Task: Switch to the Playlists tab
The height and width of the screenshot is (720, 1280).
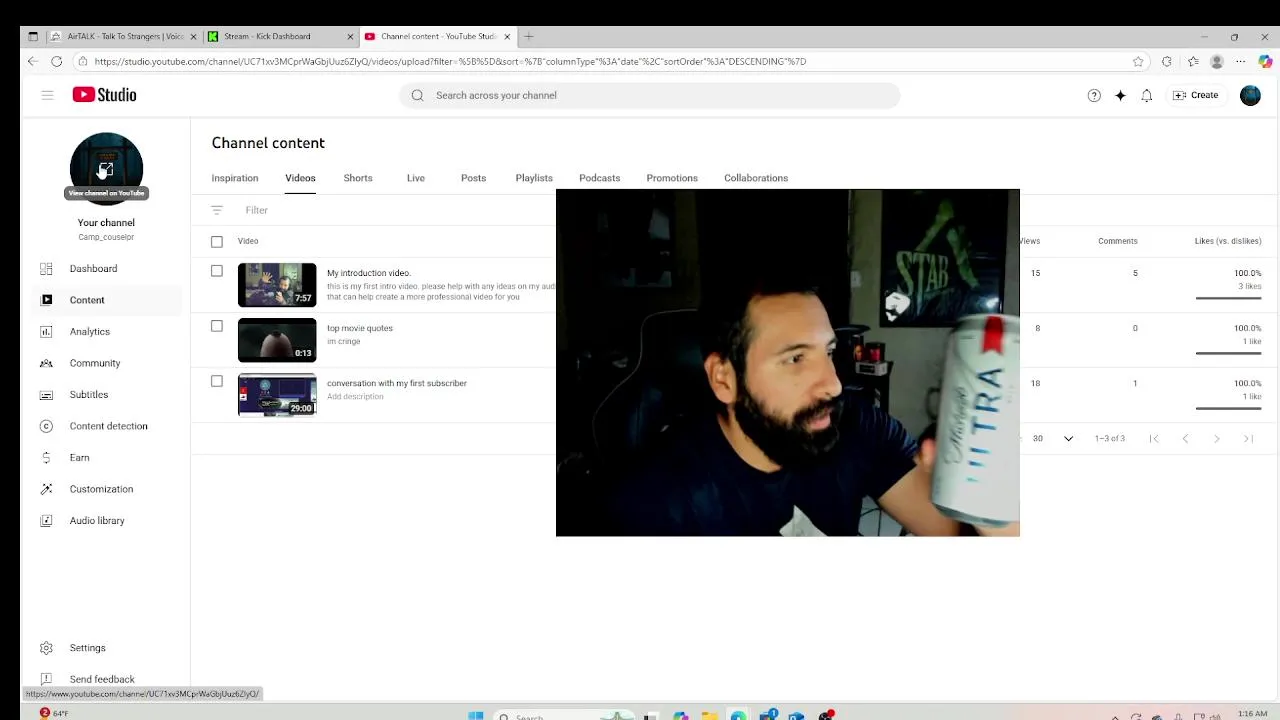Action: click(534, 178)
